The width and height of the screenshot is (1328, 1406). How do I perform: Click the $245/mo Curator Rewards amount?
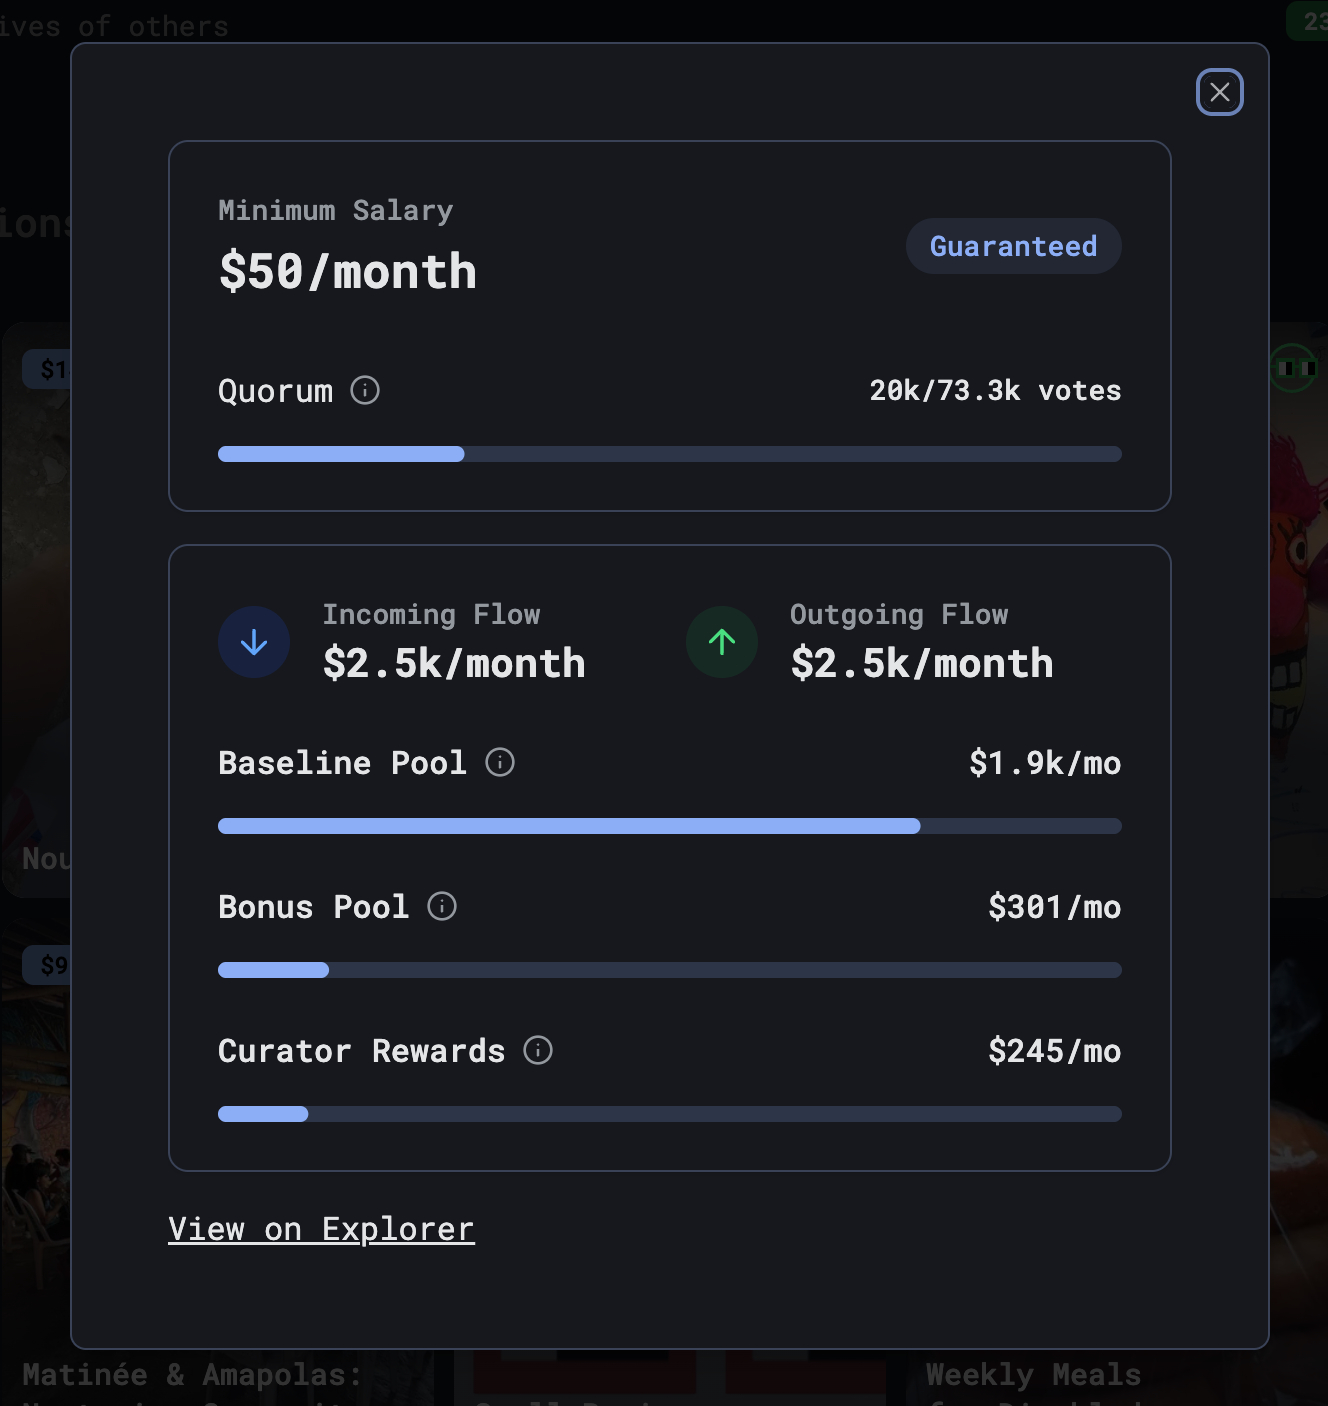click(1054, 1051)
